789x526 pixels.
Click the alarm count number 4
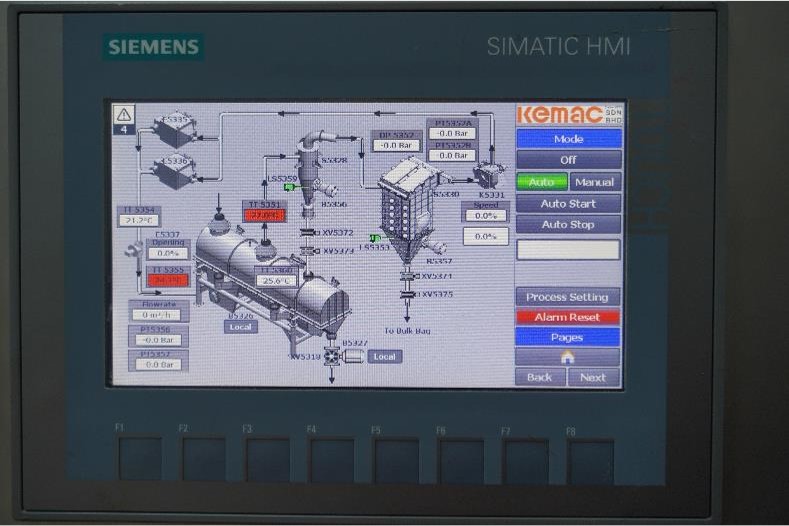pos(124,129)
